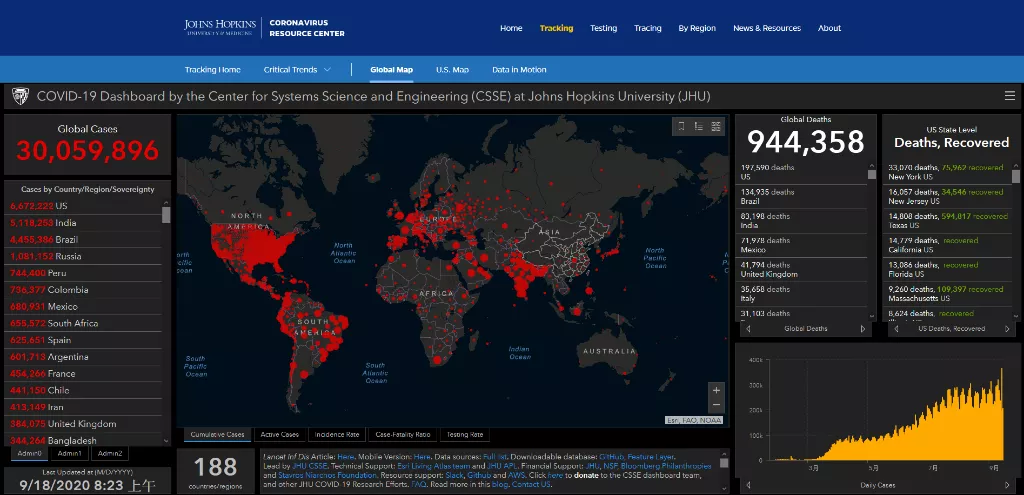Open the Slack resource support link
The image size is (1024, 495).
click(455, 475)
